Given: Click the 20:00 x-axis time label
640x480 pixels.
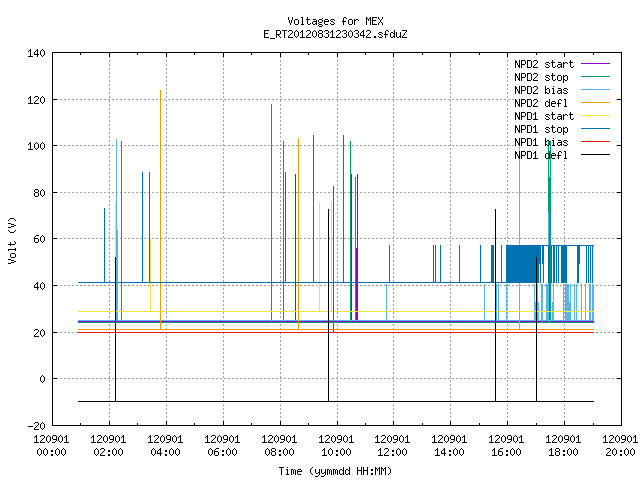Looking at the screenshot, I should pyautogui.click(x=620, y=452).
